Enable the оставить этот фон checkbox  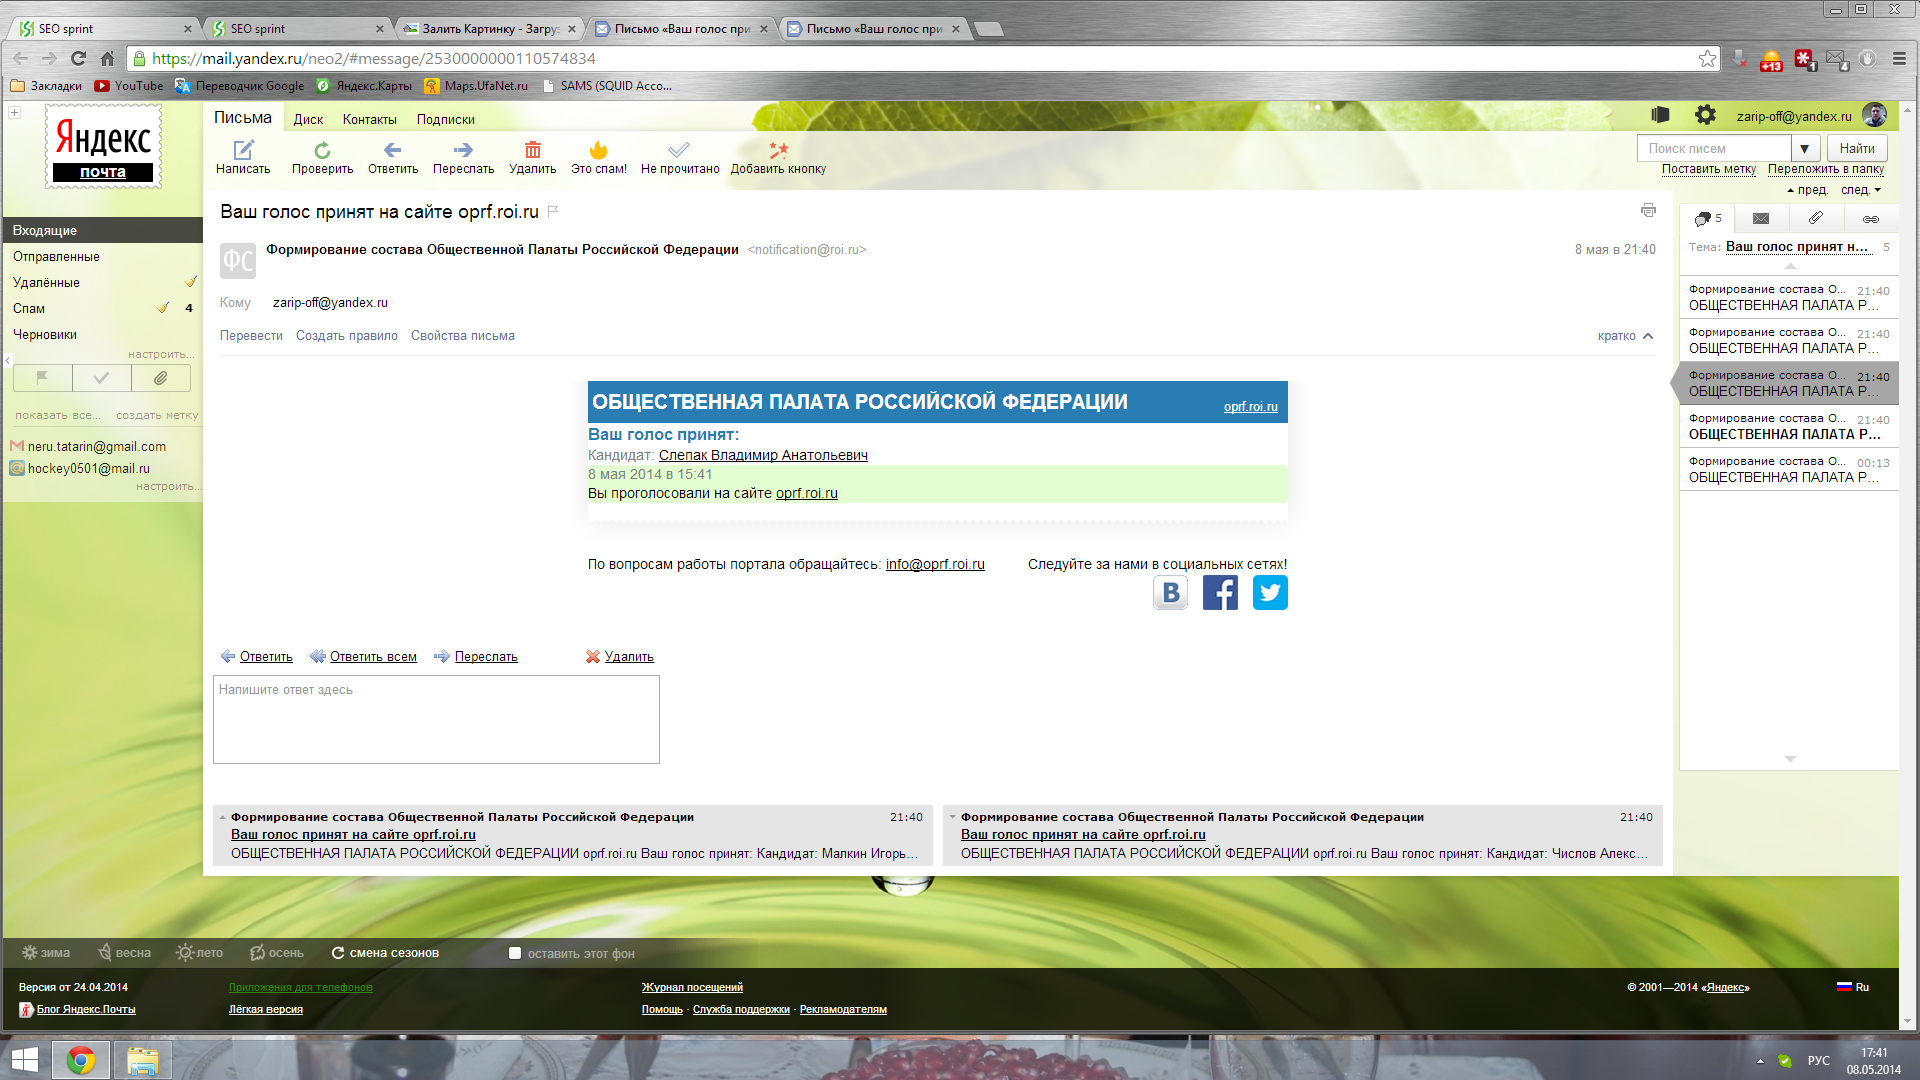(x=515, y=953)
